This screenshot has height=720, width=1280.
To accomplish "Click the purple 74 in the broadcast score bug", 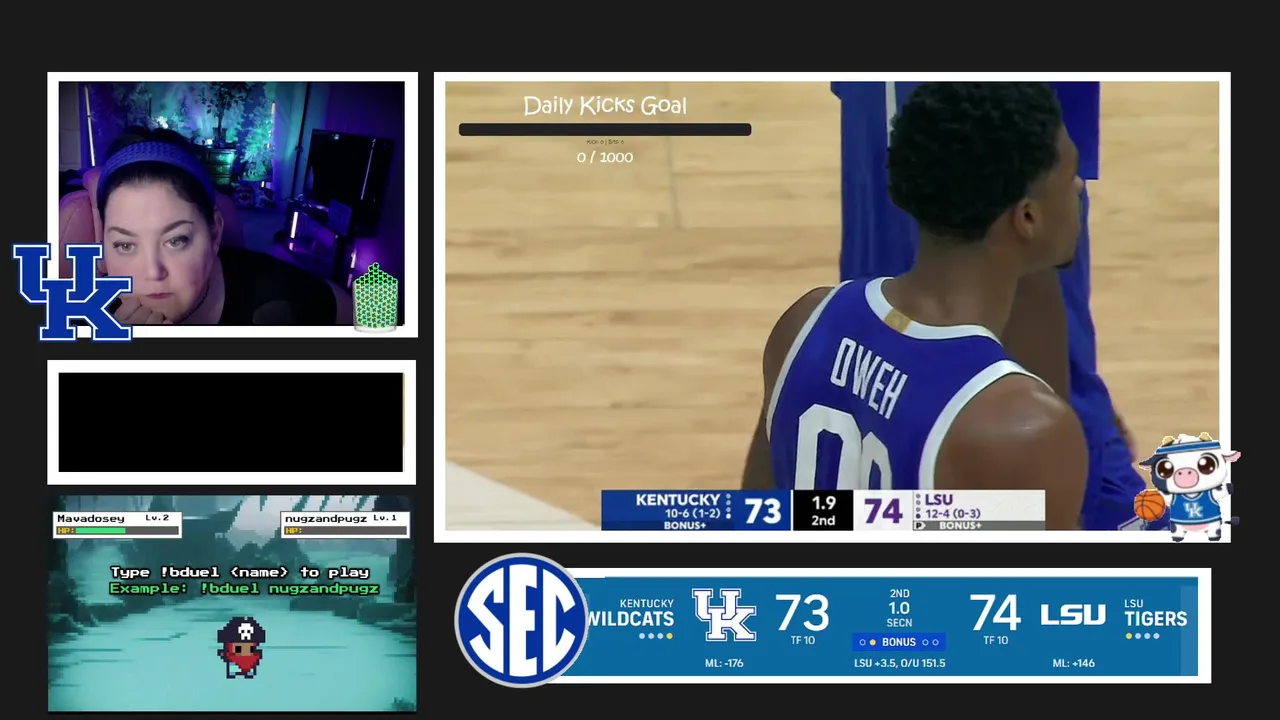I will point(883,511).
